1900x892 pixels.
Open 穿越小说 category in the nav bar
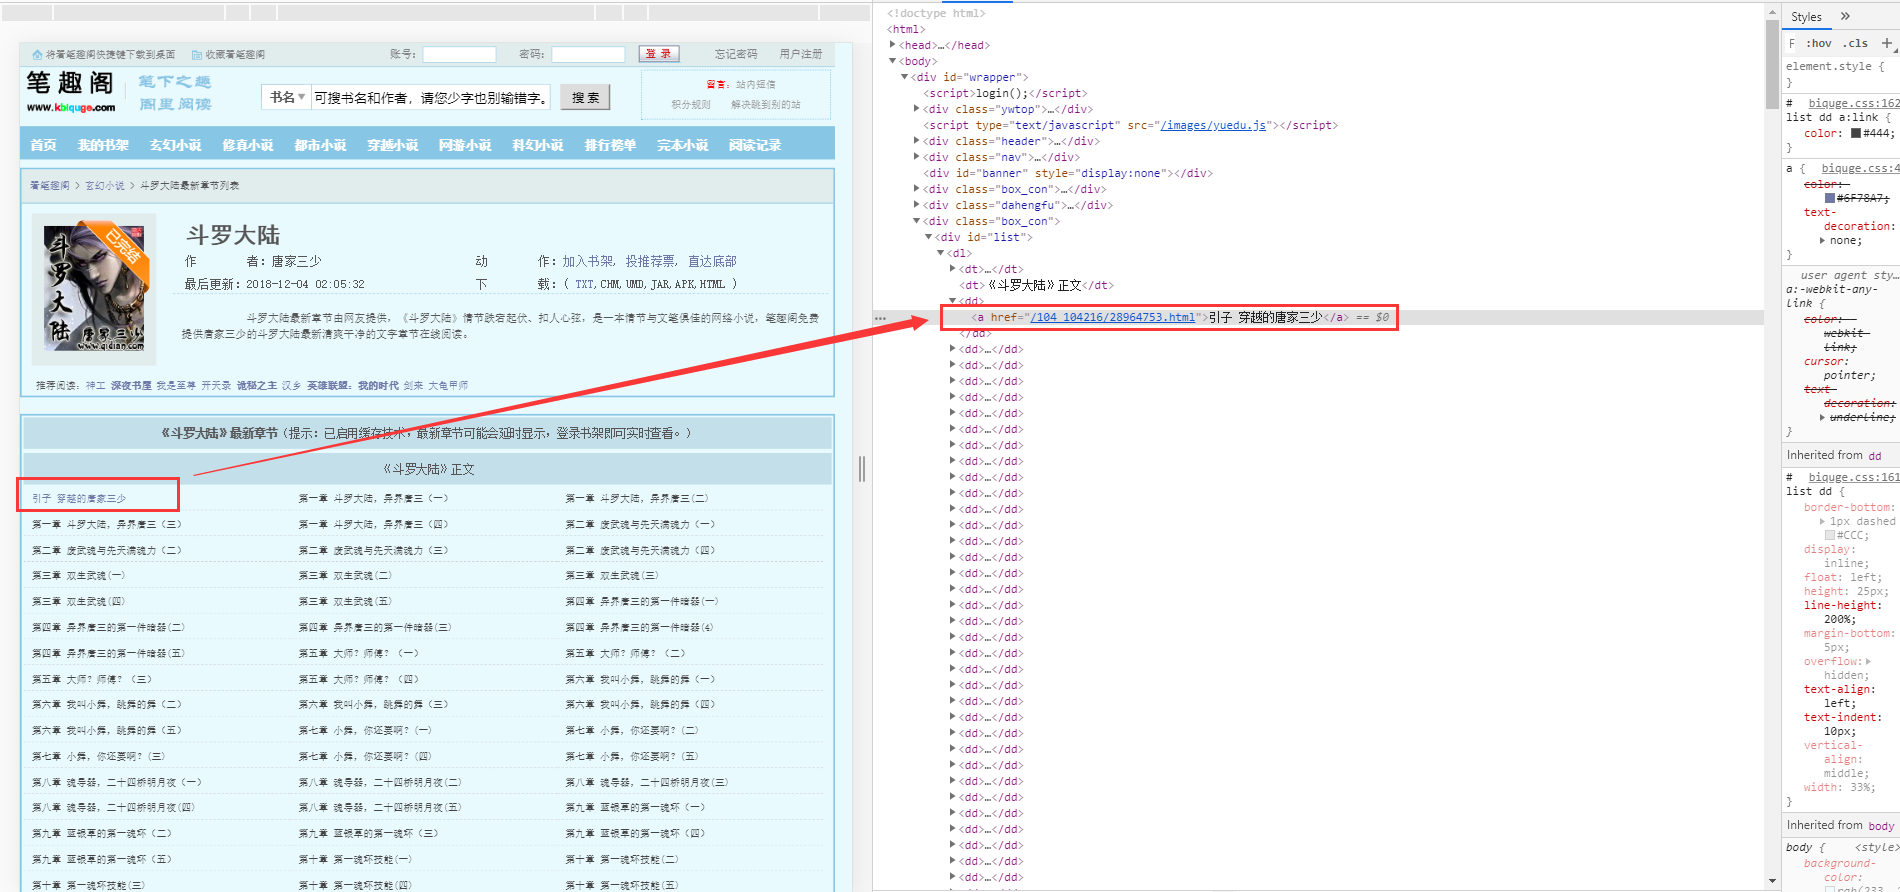pyautogui.click(x=393, y=145)
